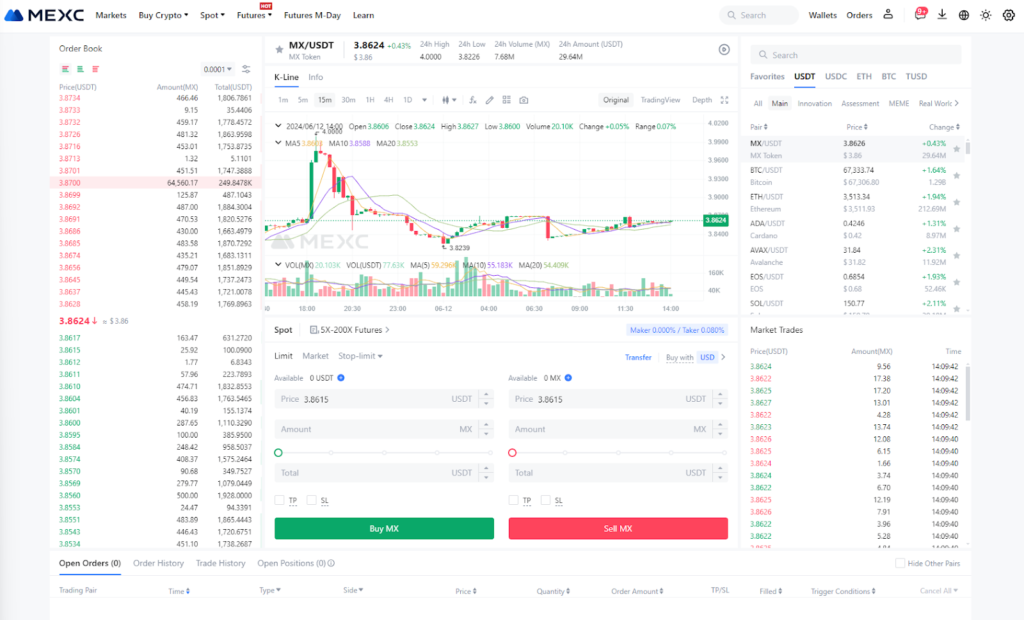The image size is (1024, 620).
Task: Enable TP on the buy order panel
Action: click(x=281, y=499)
